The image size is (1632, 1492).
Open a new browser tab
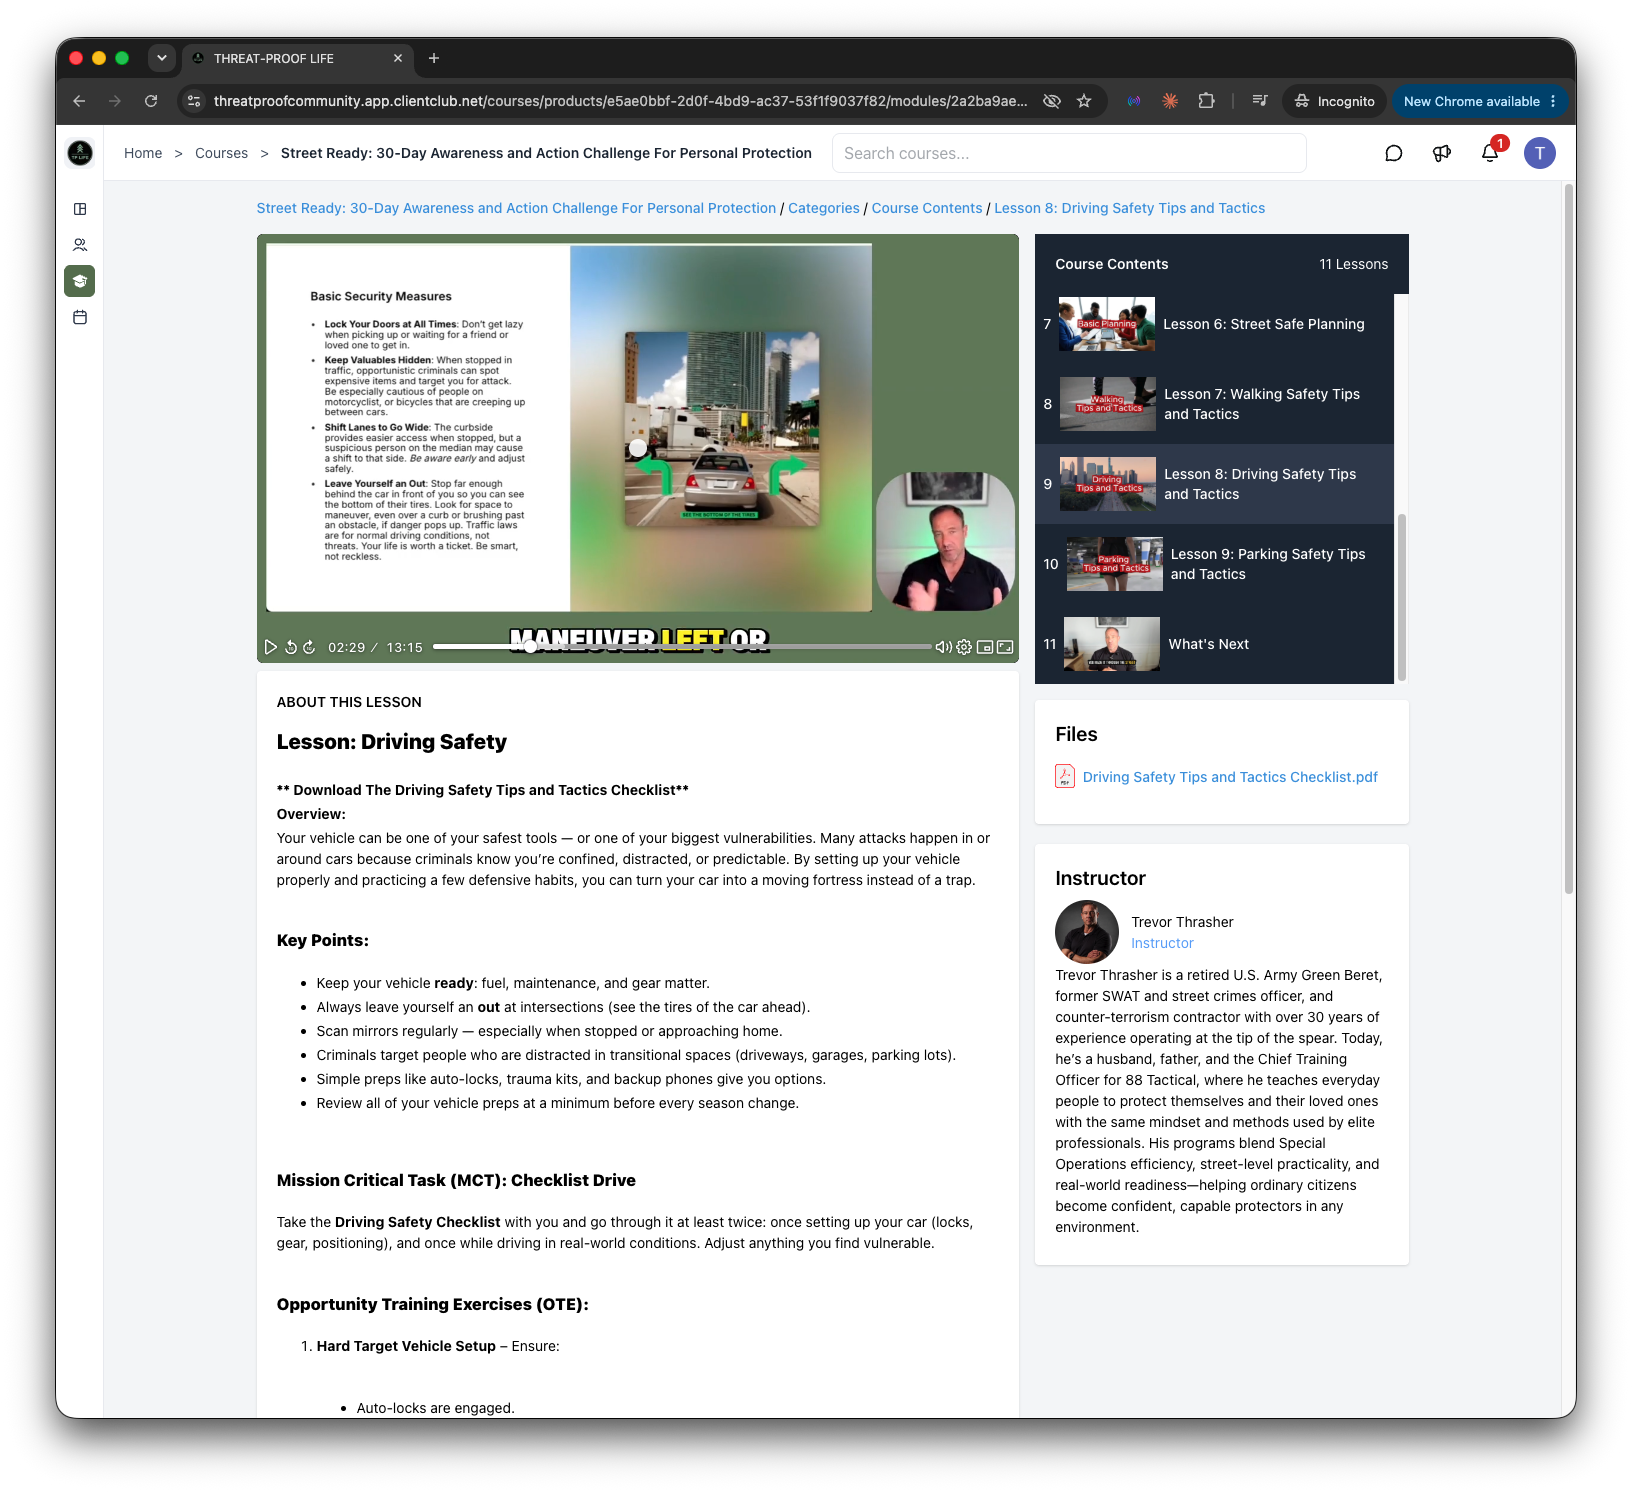point(434,58)
